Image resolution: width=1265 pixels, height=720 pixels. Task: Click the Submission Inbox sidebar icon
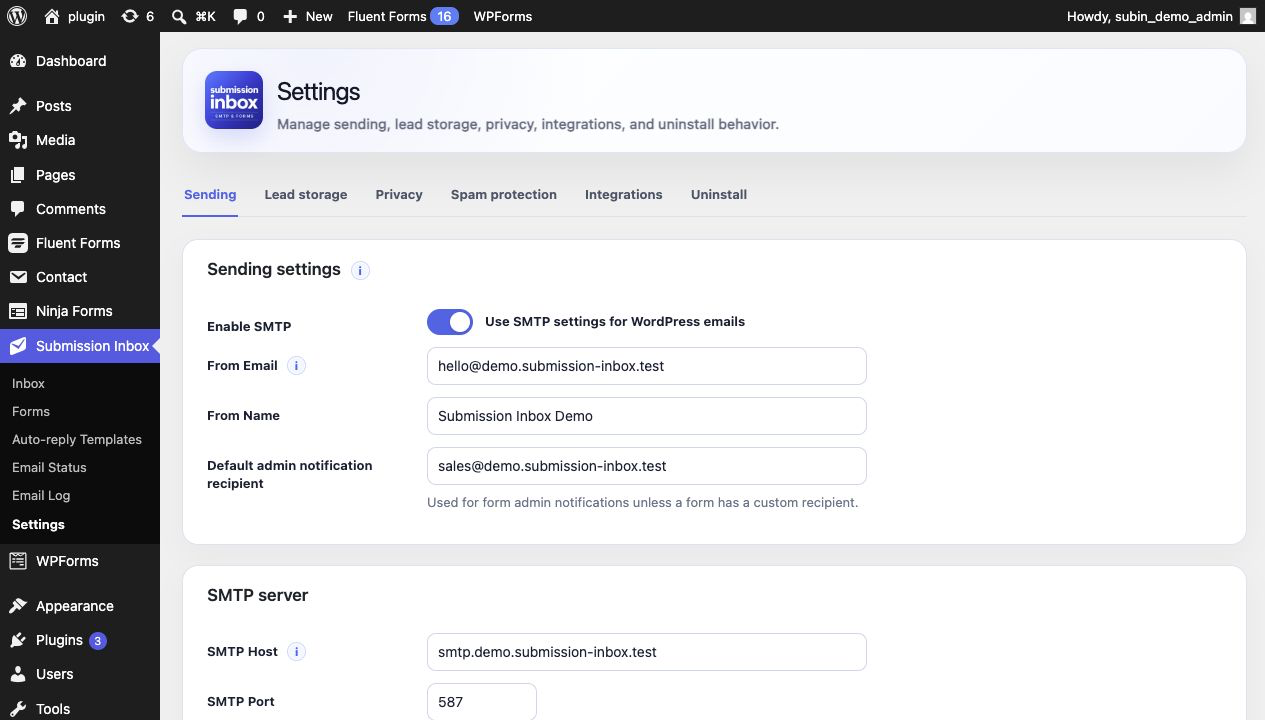tap(18, 346)
